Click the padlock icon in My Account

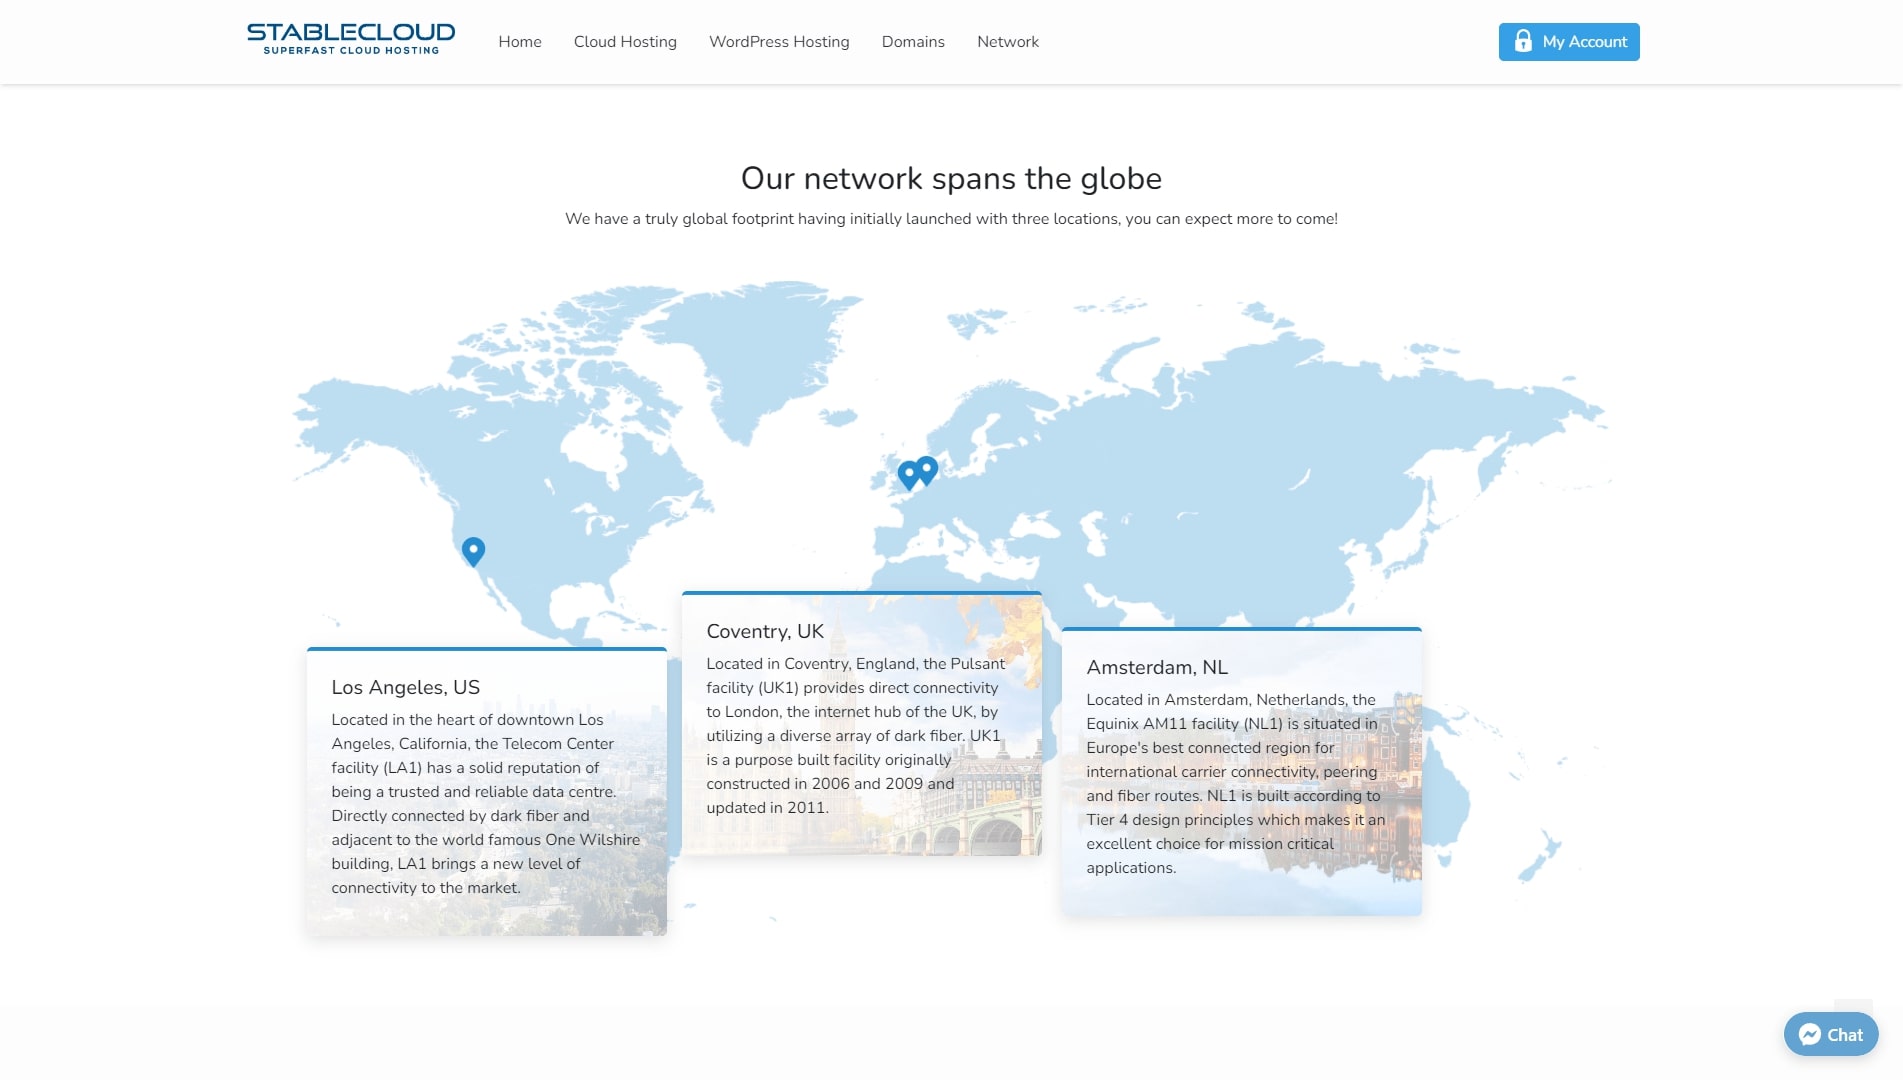[x=1522, y=41]
